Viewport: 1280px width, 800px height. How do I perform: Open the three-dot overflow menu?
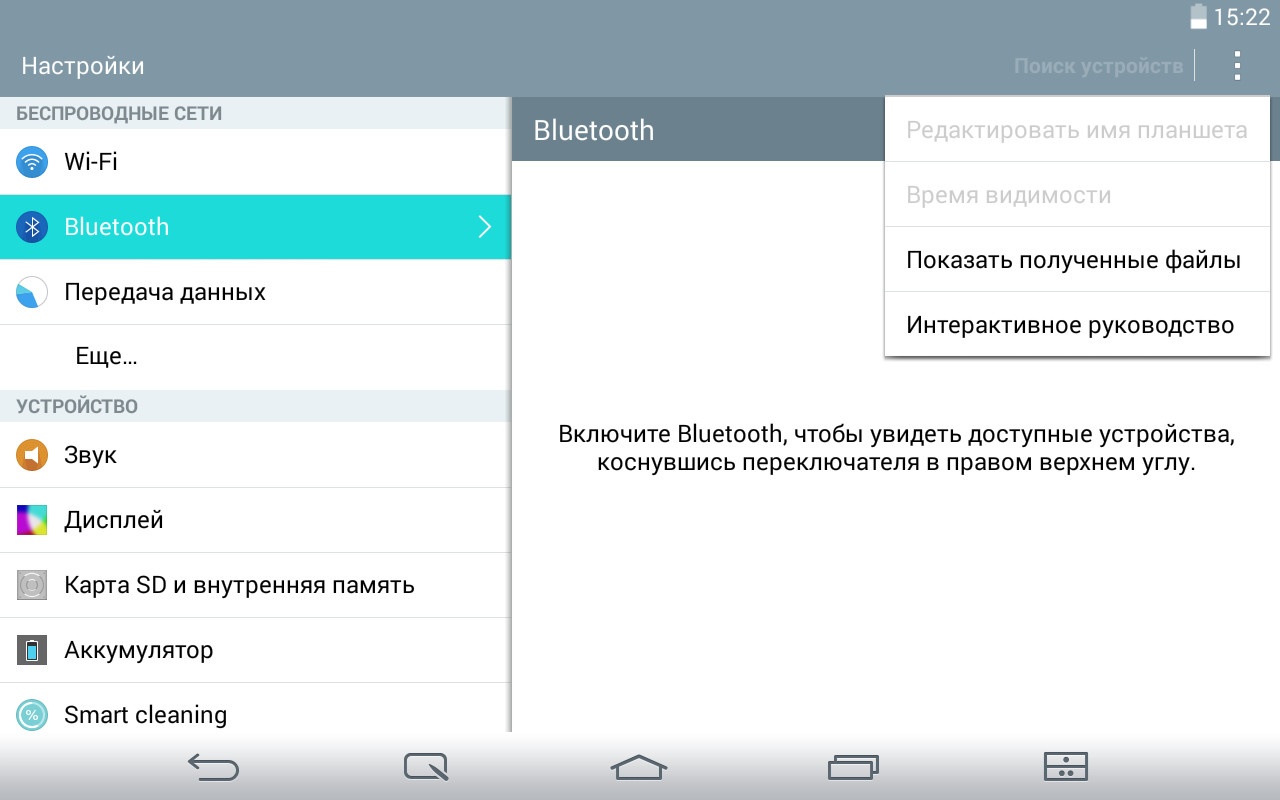coord(1237,66)
